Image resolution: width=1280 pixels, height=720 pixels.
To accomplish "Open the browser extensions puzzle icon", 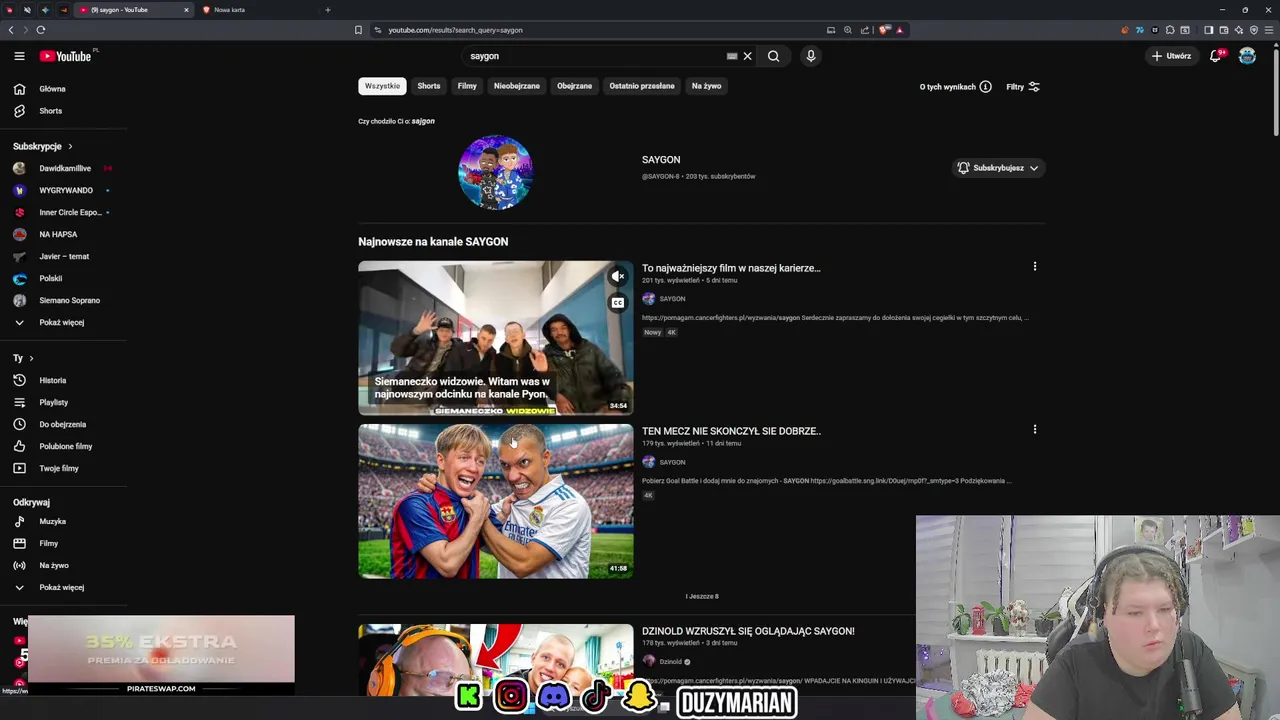I will pos(1170,30).
